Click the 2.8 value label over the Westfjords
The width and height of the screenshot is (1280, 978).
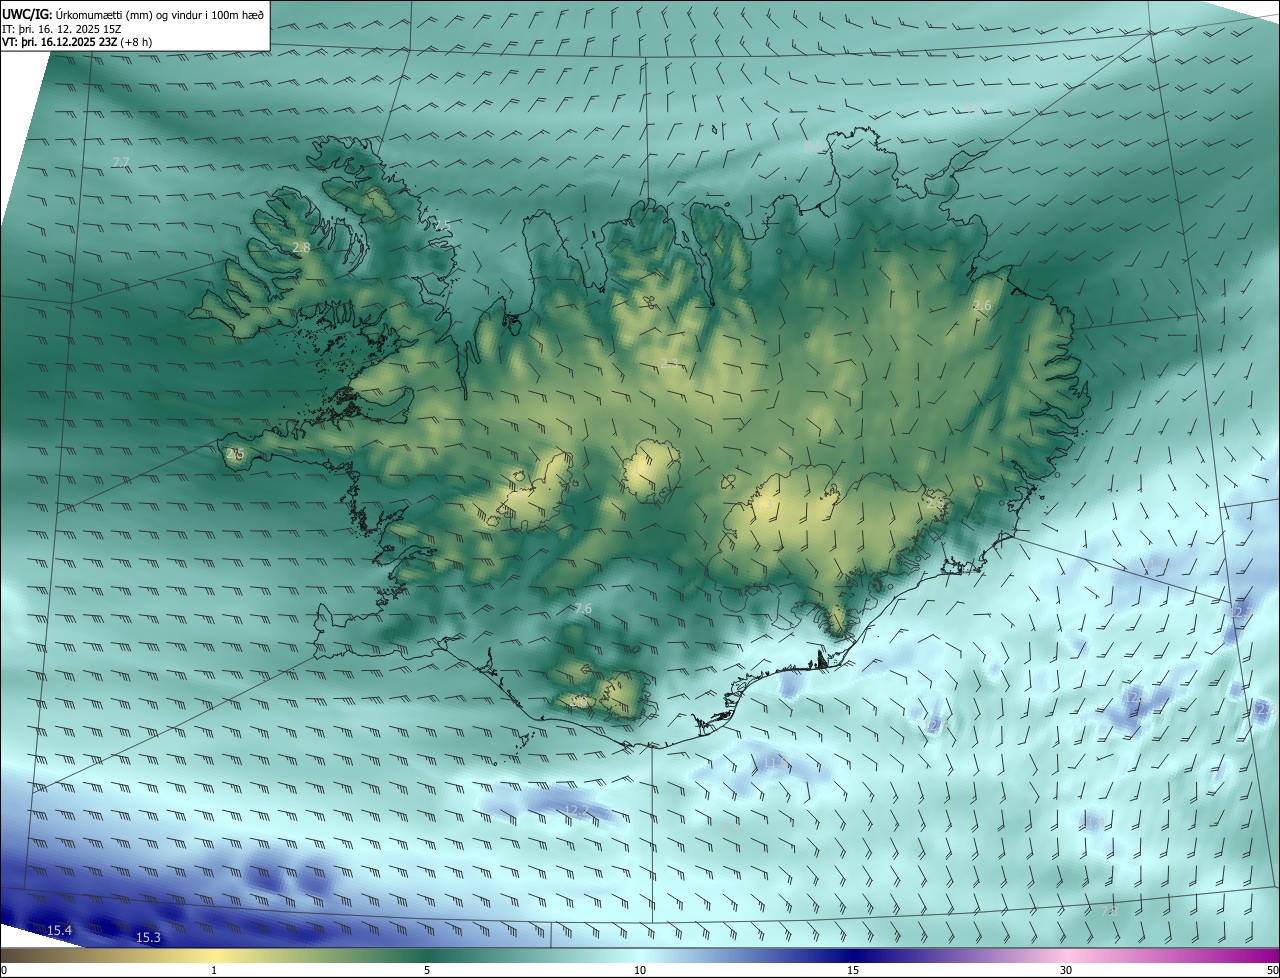[x=301, y=247]
